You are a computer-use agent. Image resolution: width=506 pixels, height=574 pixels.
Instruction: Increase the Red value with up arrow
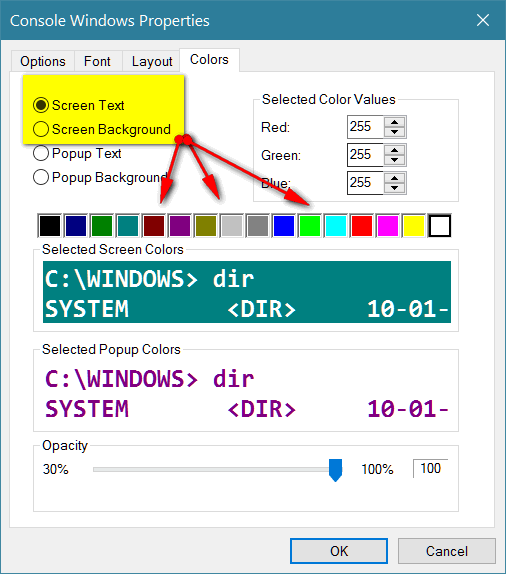pyautogui.click(x=394, y=122)
